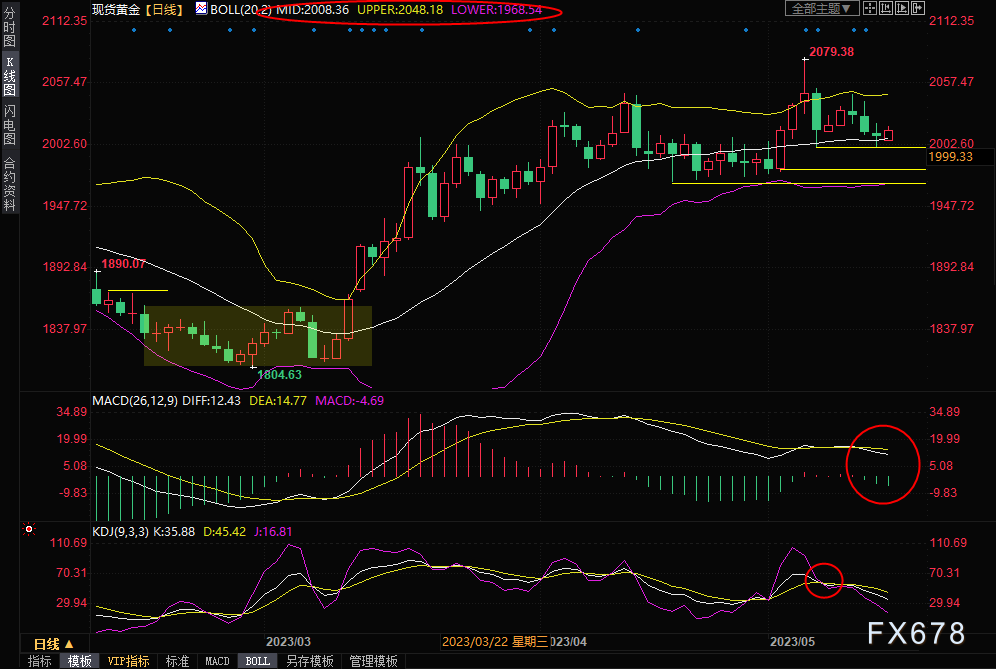Click the red KDJ settings icon
996x669 pixels.
(x=29, y=529)
